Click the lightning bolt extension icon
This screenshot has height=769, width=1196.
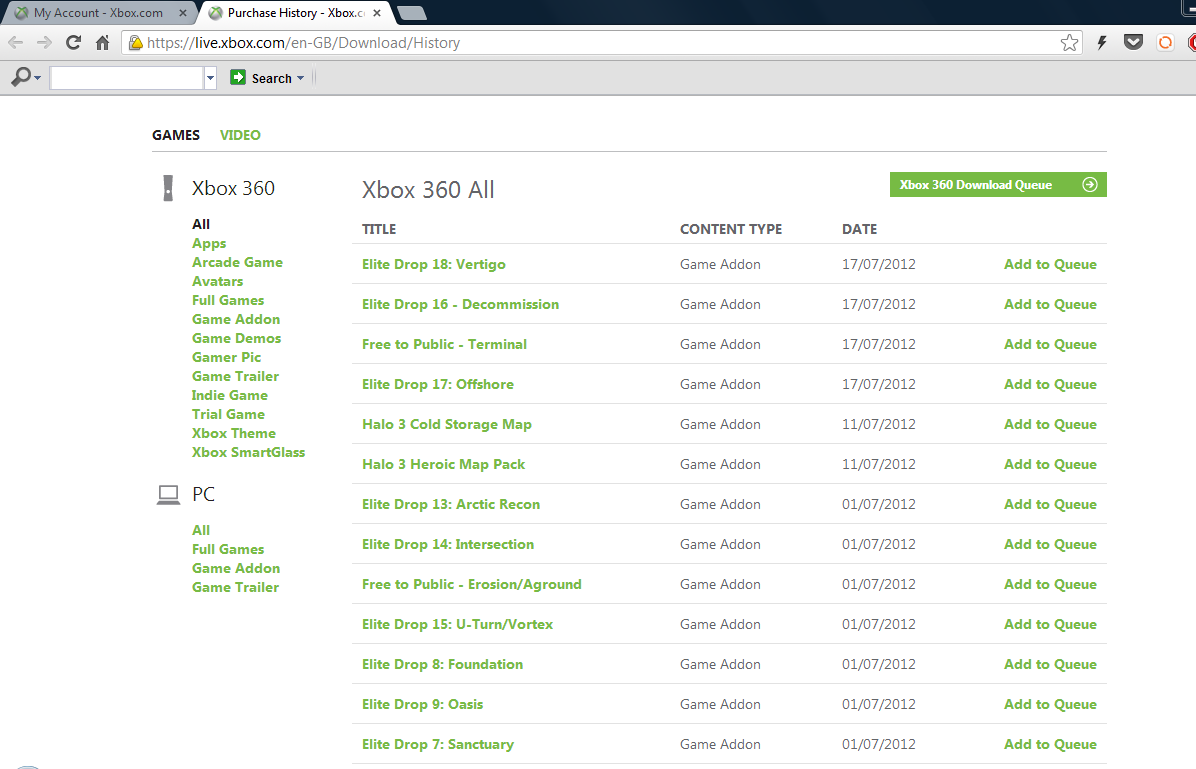(x=1101, y=43)
